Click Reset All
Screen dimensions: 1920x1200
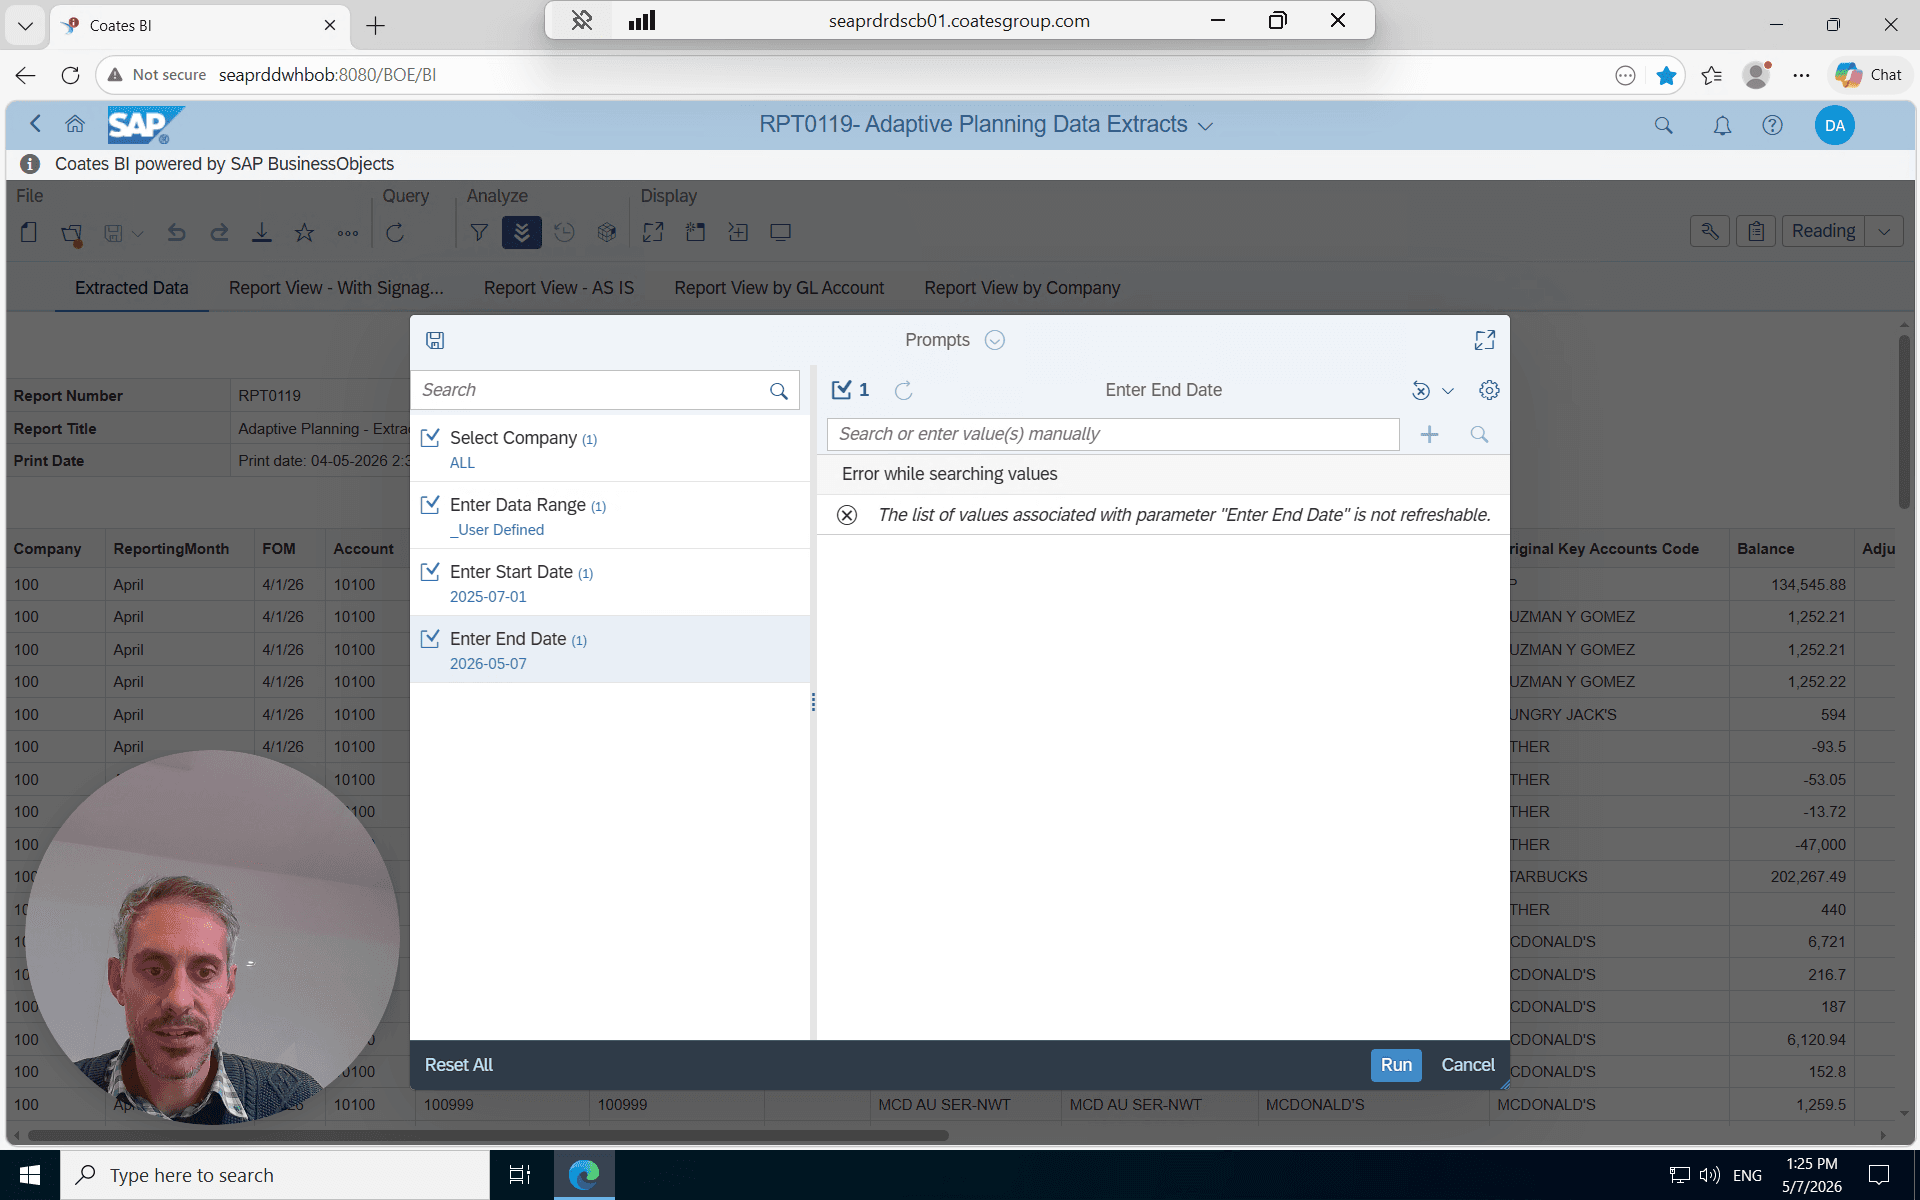pyautogui.click(x=459, y=1065)
